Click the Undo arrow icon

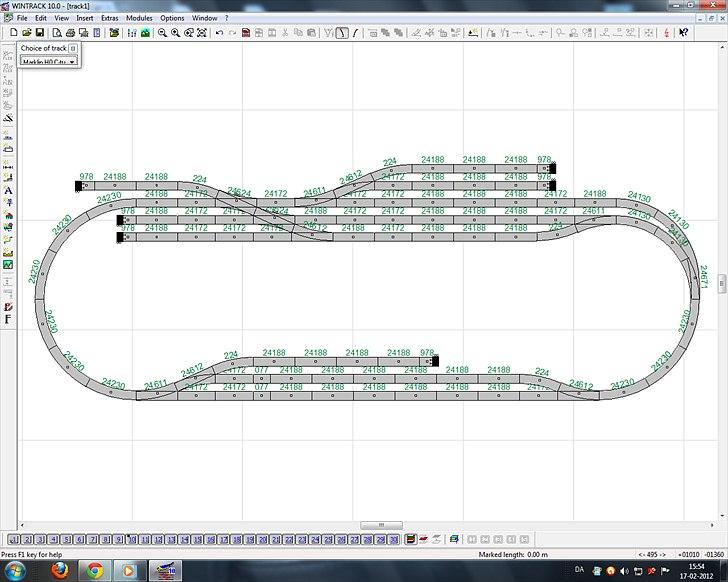219,33
